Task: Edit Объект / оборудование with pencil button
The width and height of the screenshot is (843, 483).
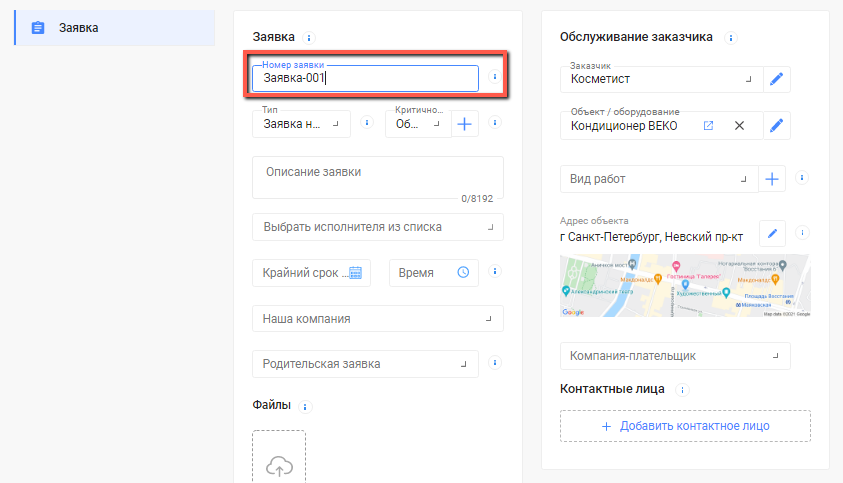Action: click(776, 125)
